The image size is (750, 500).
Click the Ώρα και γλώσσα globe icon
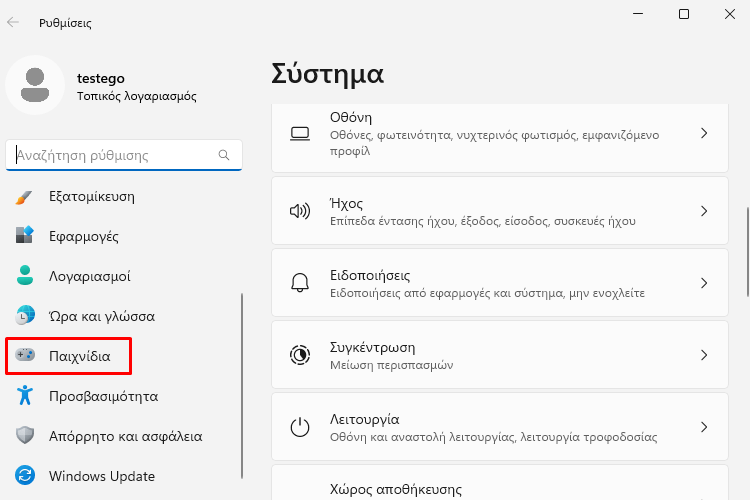(25, 315)
